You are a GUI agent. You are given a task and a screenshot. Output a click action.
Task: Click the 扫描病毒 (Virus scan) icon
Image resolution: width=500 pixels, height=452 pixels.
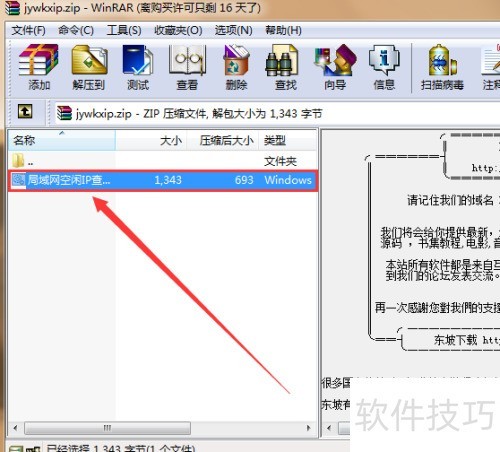click(442, 60)
